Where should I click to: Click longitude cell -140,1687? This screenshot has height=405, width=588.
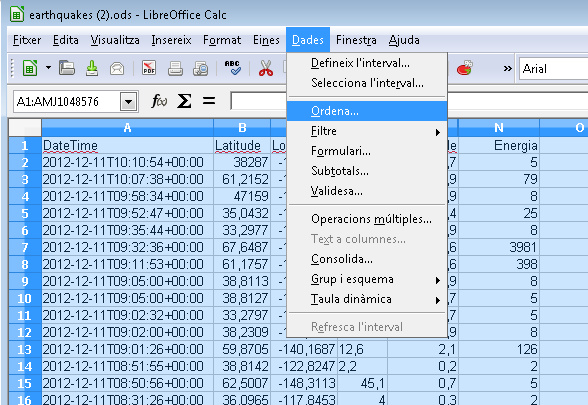click(304, 350)
